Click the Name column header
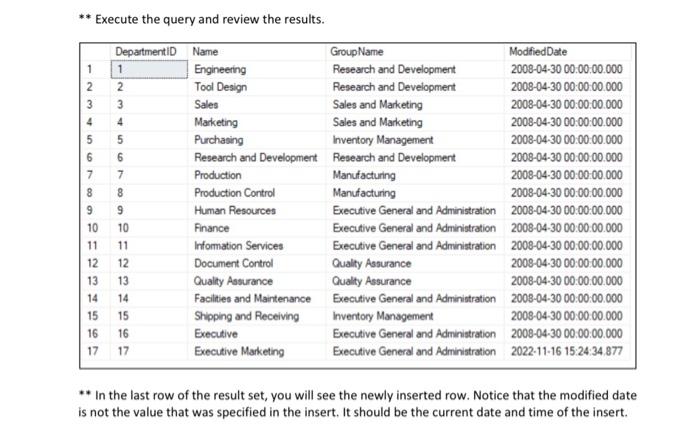The image size is (700, 433). [257, 52]
